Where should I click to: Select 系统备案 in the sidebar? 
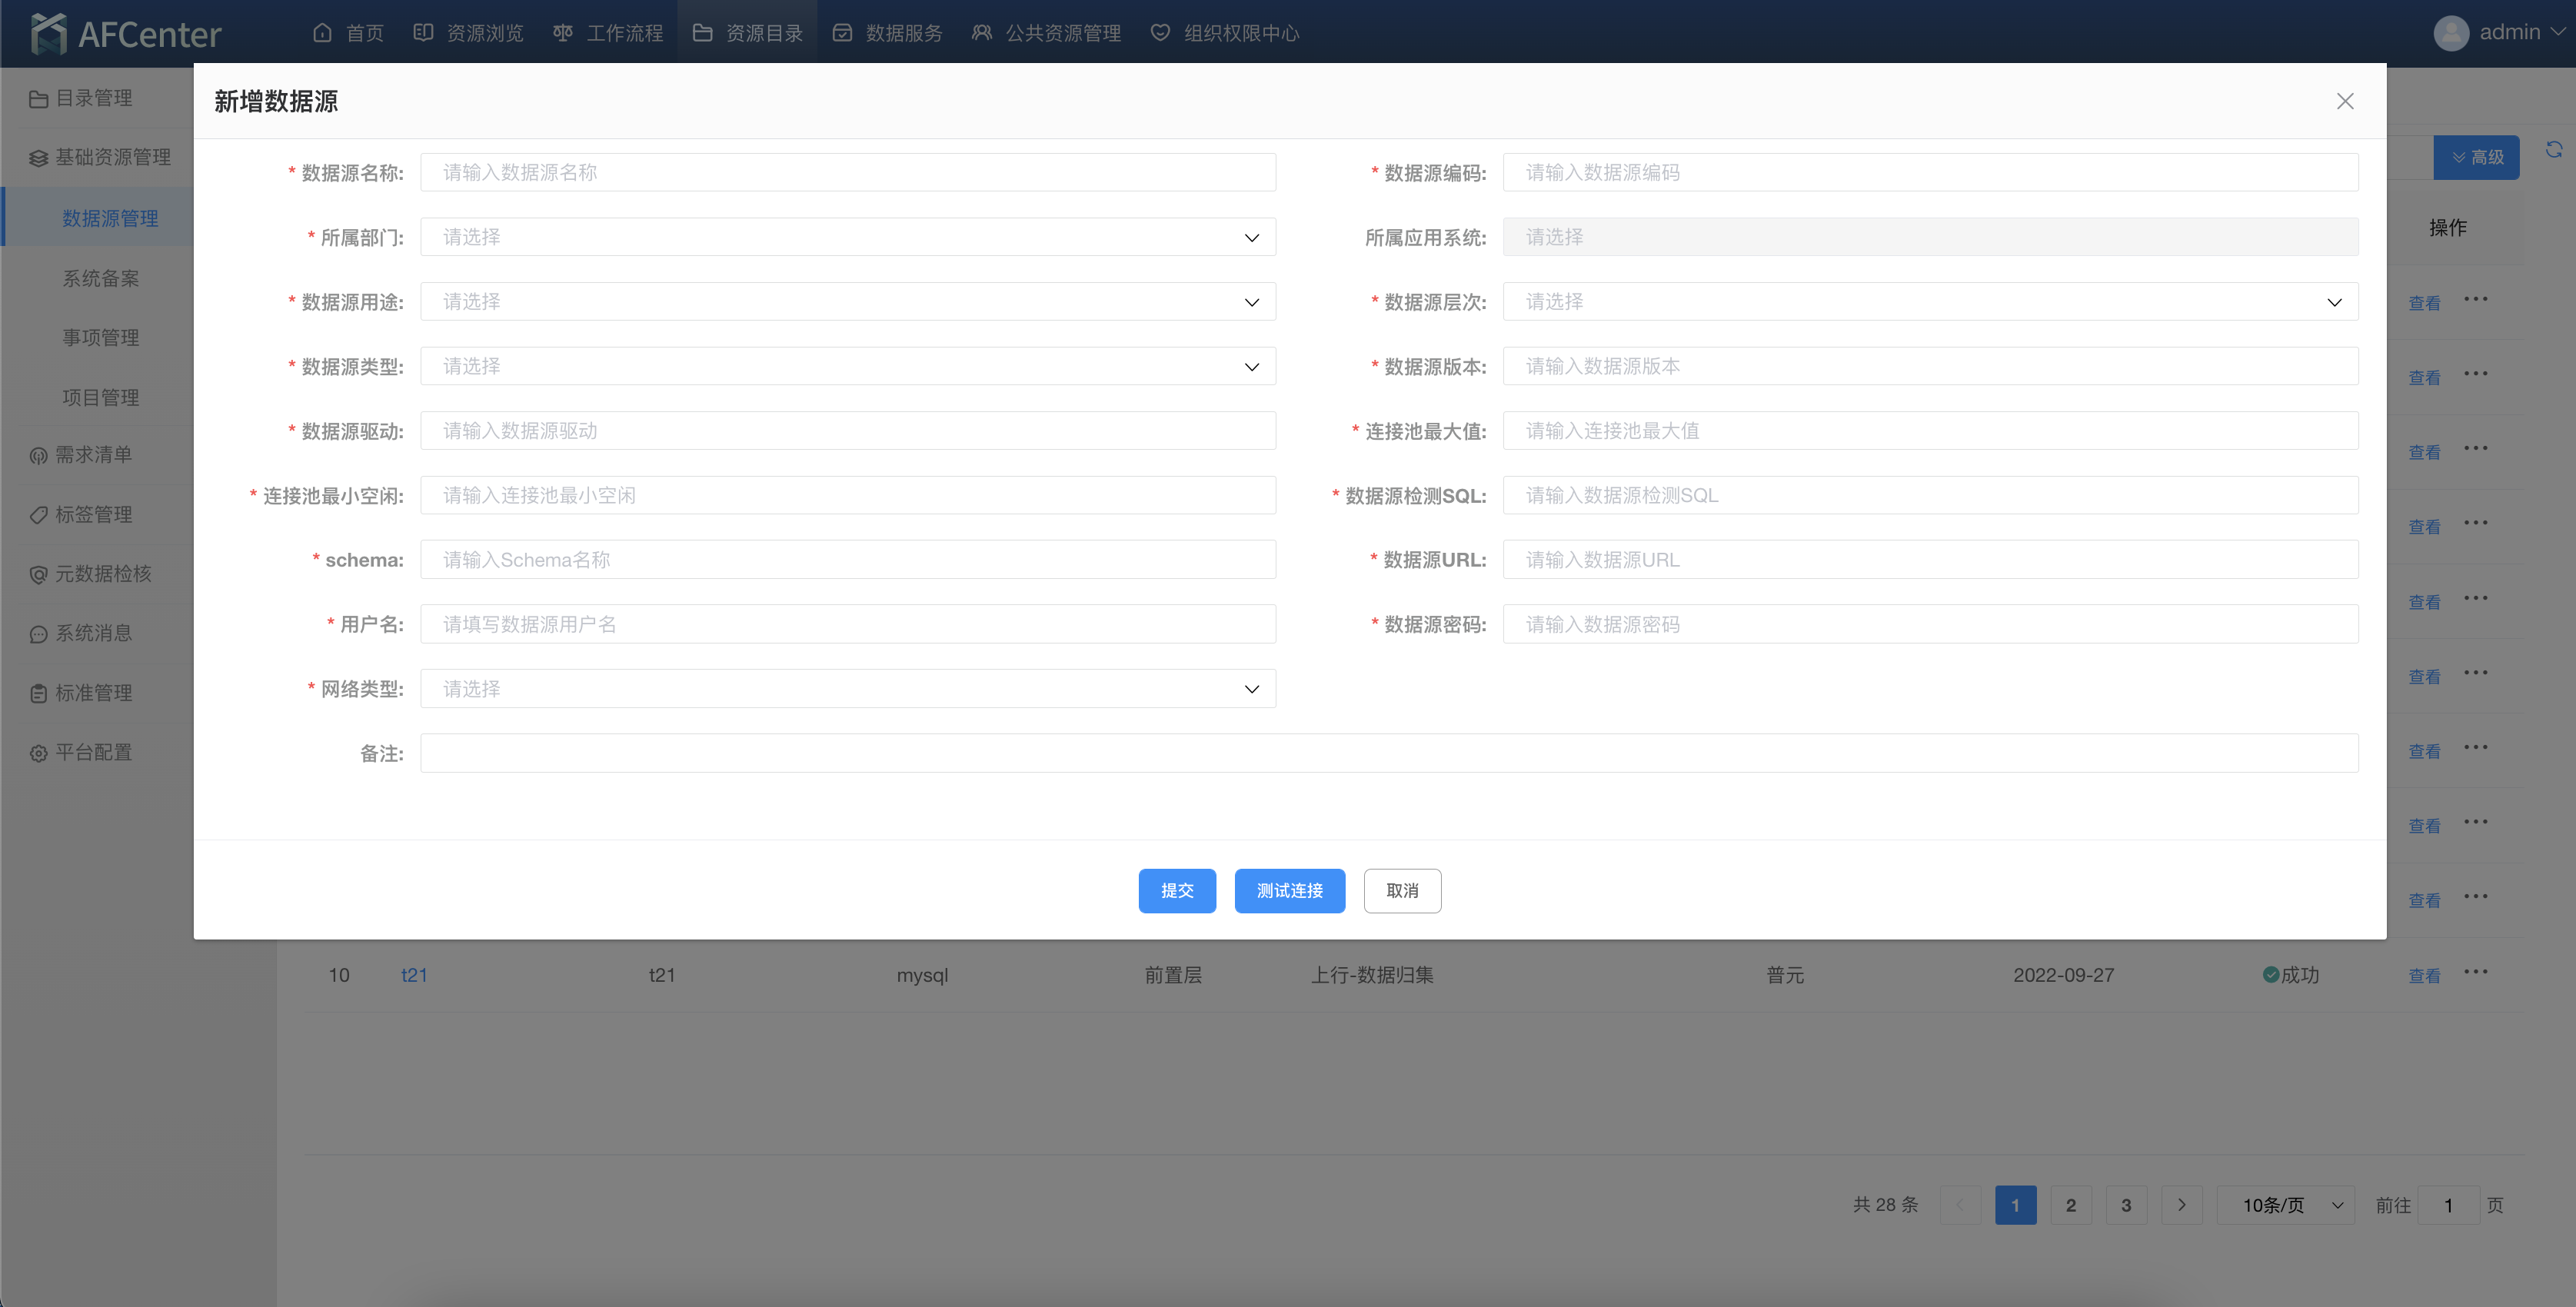[101, 278]
